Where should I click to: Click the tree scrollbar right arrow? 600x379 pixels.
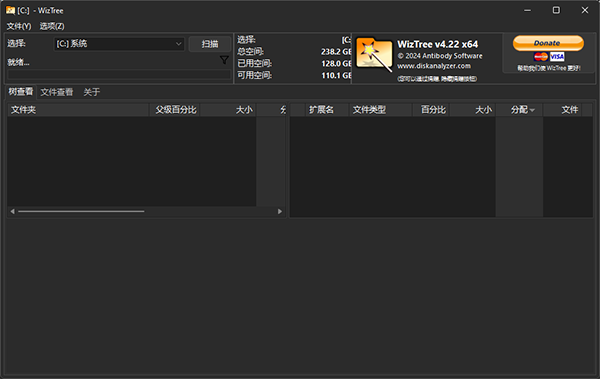pyautogui.click(x=280, y=211)
